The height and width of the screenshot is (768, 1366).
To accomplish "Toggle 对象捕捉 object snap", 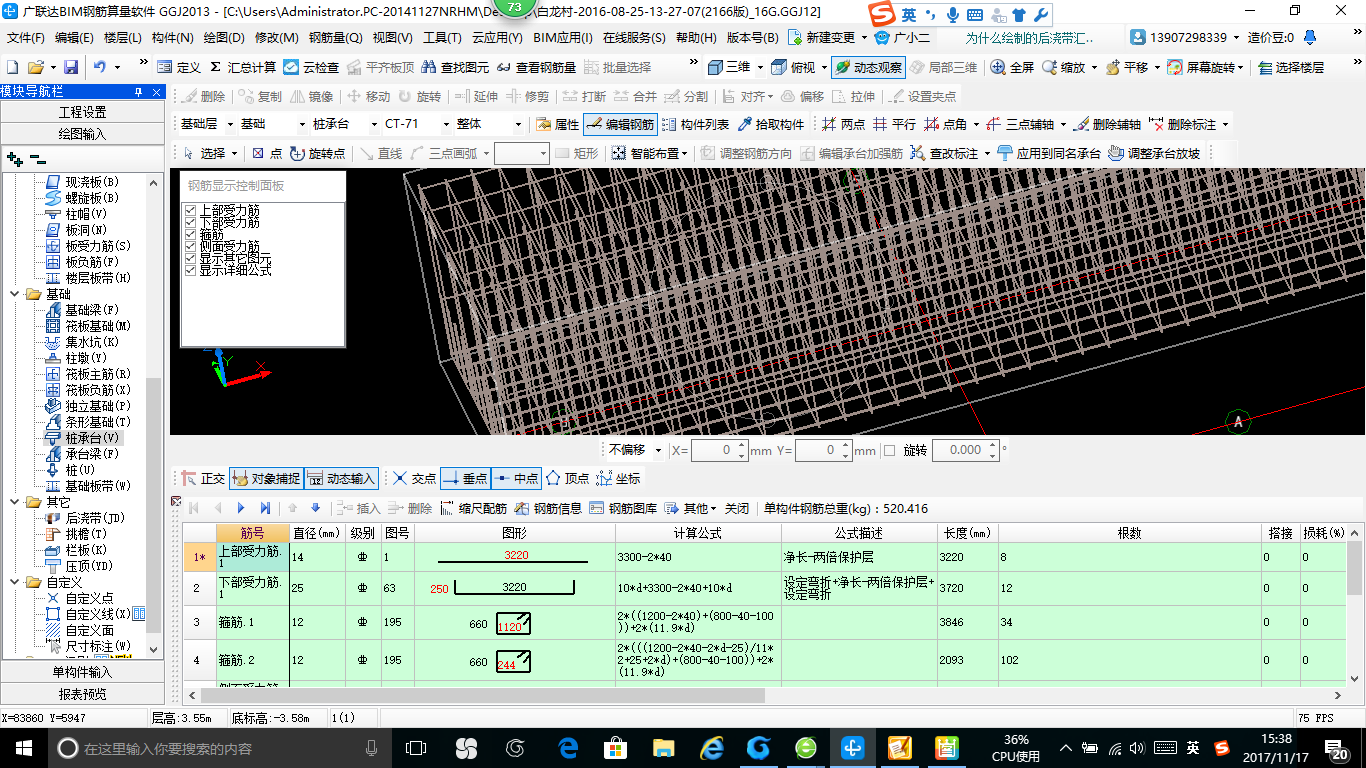I will click(x=265, y=479).
